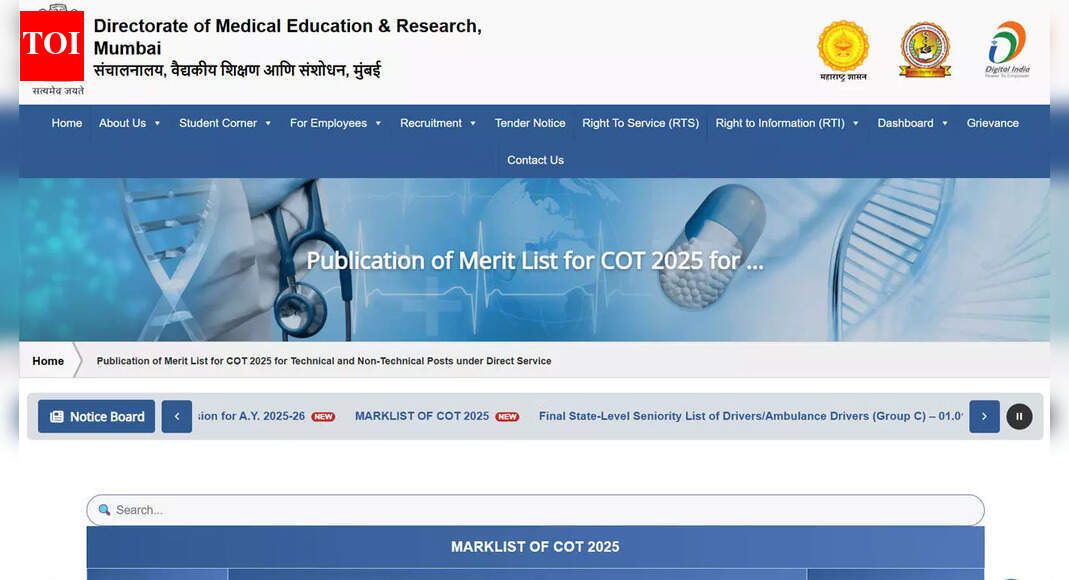Click inside the Search input field

click(x=400, y=510)
